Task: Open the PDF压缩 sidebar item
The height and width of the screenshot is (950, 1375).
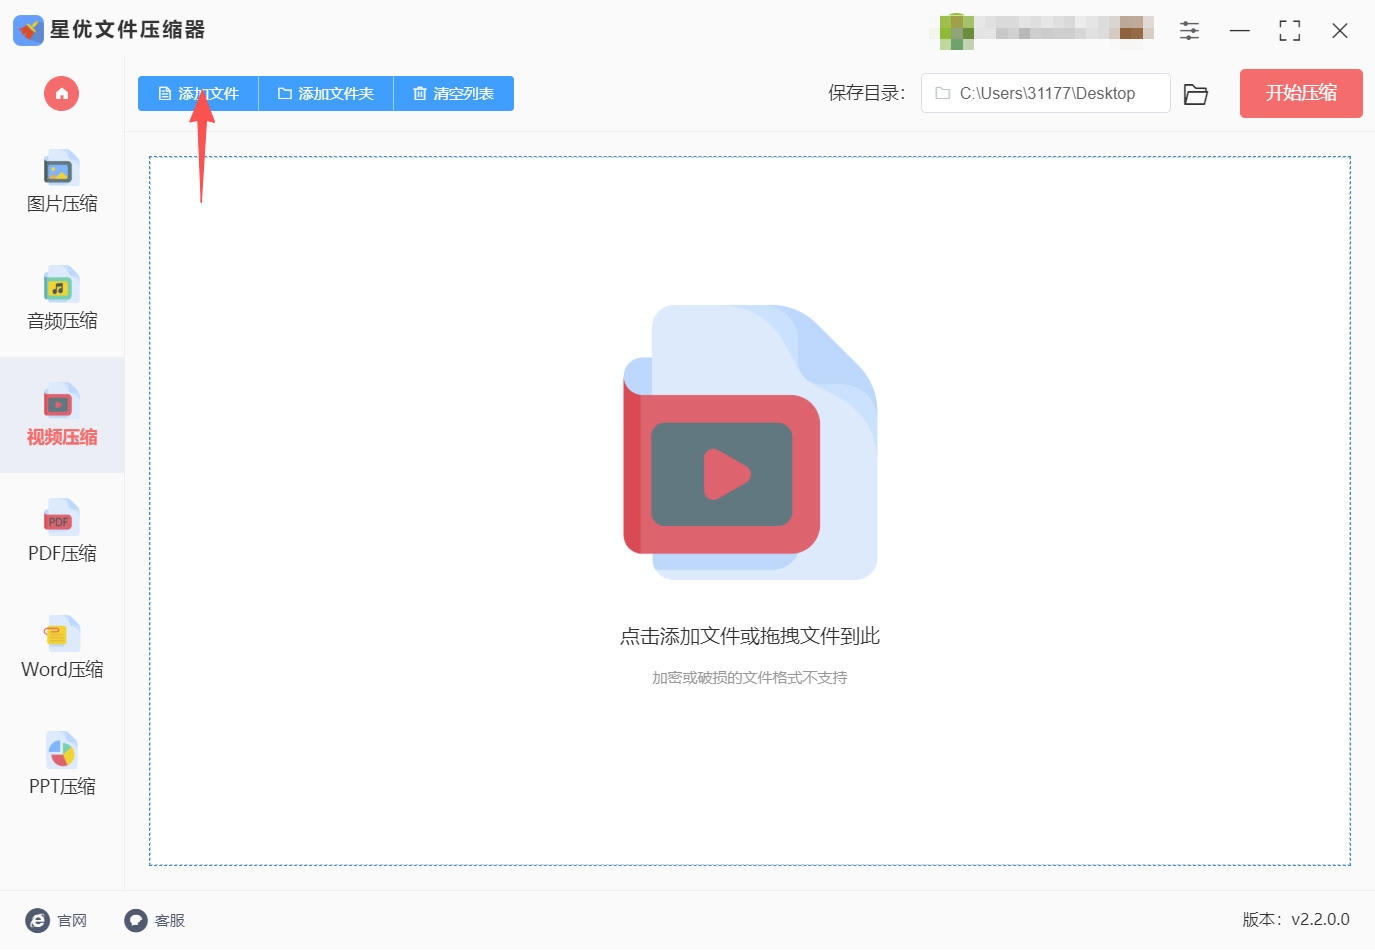Action: 62,532
